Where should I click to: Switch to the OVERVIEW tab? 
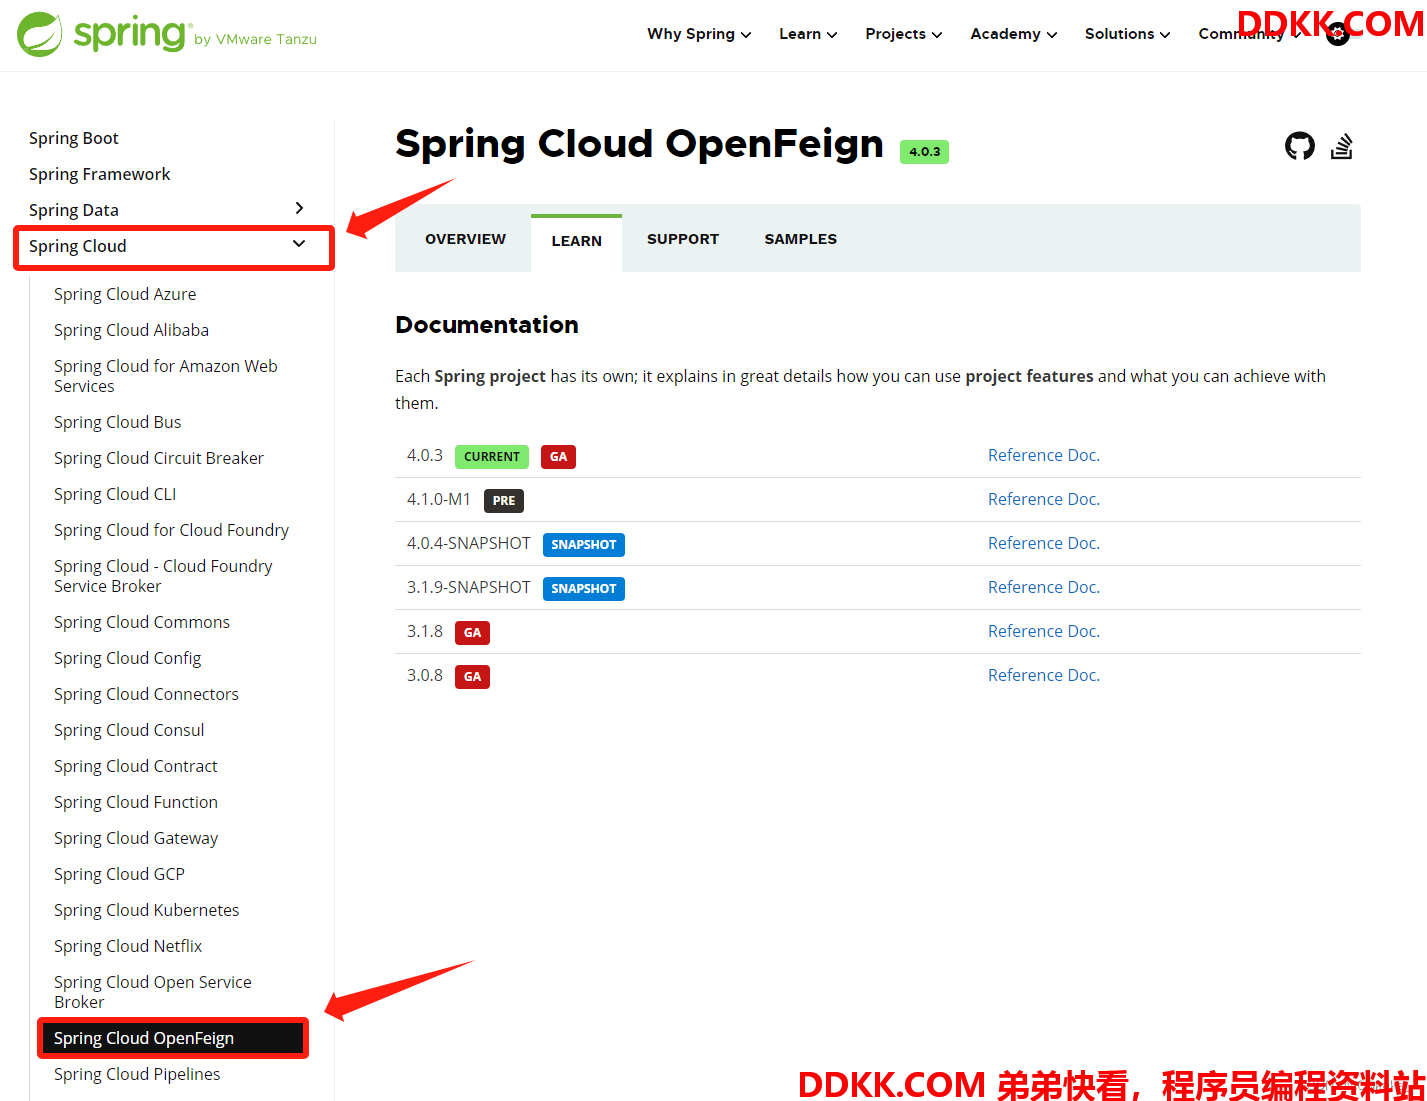tap(465, 239)
